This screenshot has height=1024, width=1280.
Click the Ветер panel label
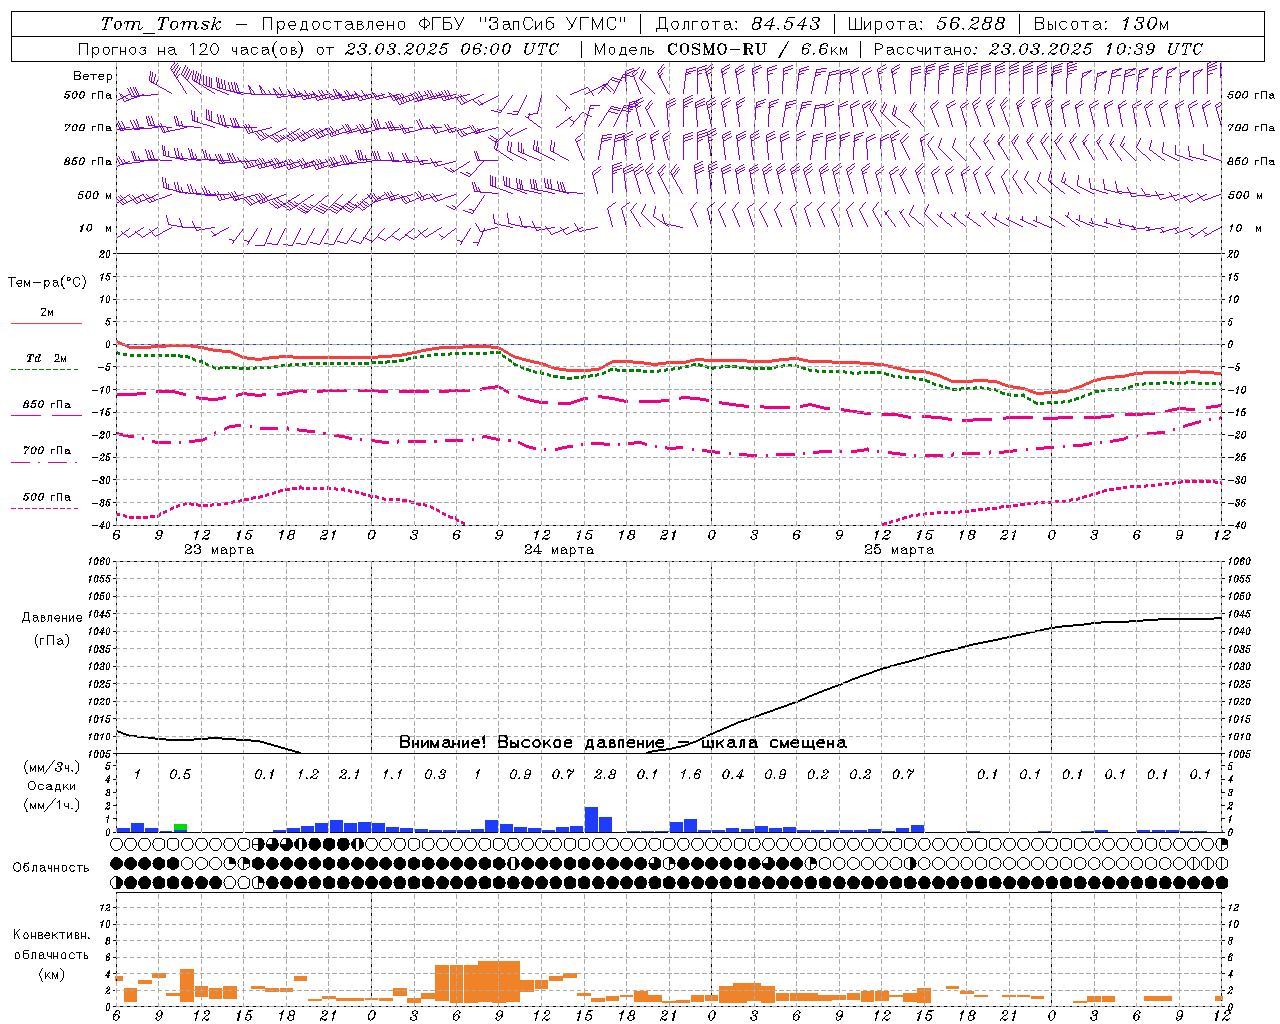click(x=92, y=76)
